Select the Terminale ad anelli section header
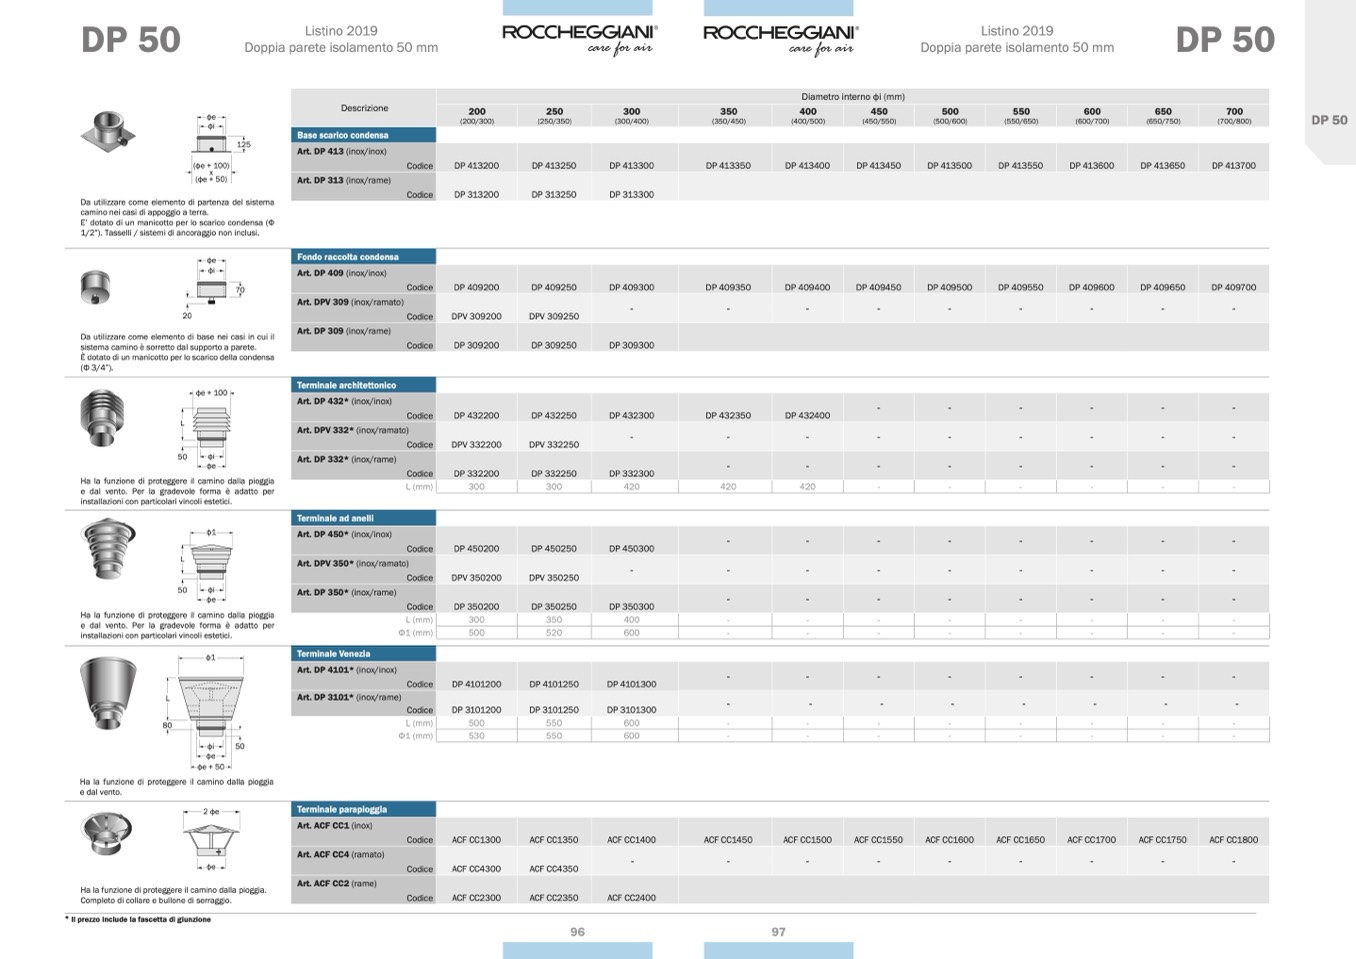Viewport: 1356px width, 959px height. pos(363,518)
